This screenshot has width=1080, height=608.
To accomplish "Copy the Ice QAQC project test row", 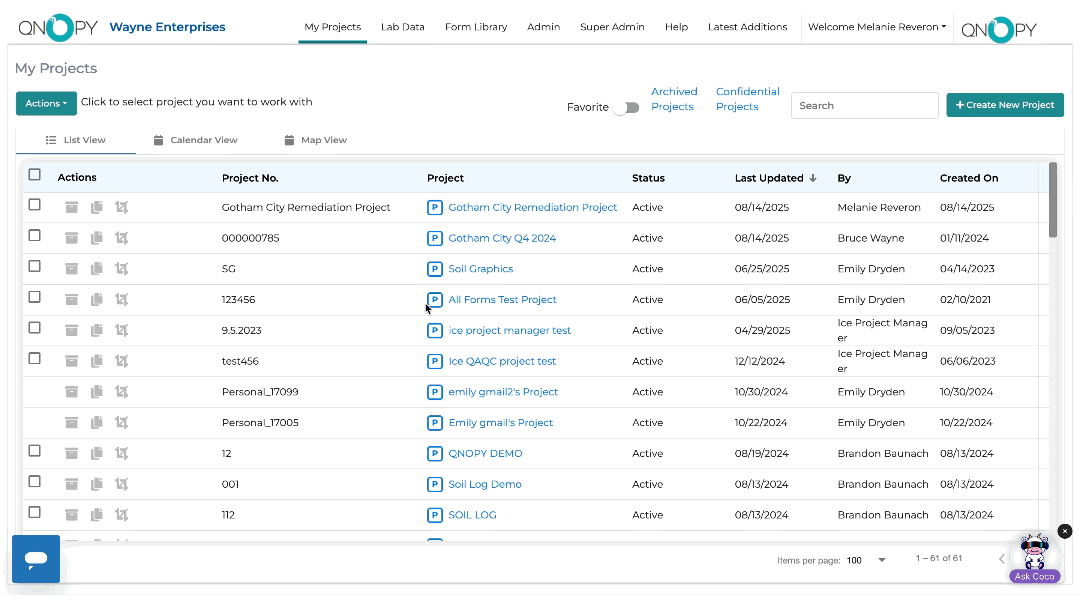I will pos(96,361).
